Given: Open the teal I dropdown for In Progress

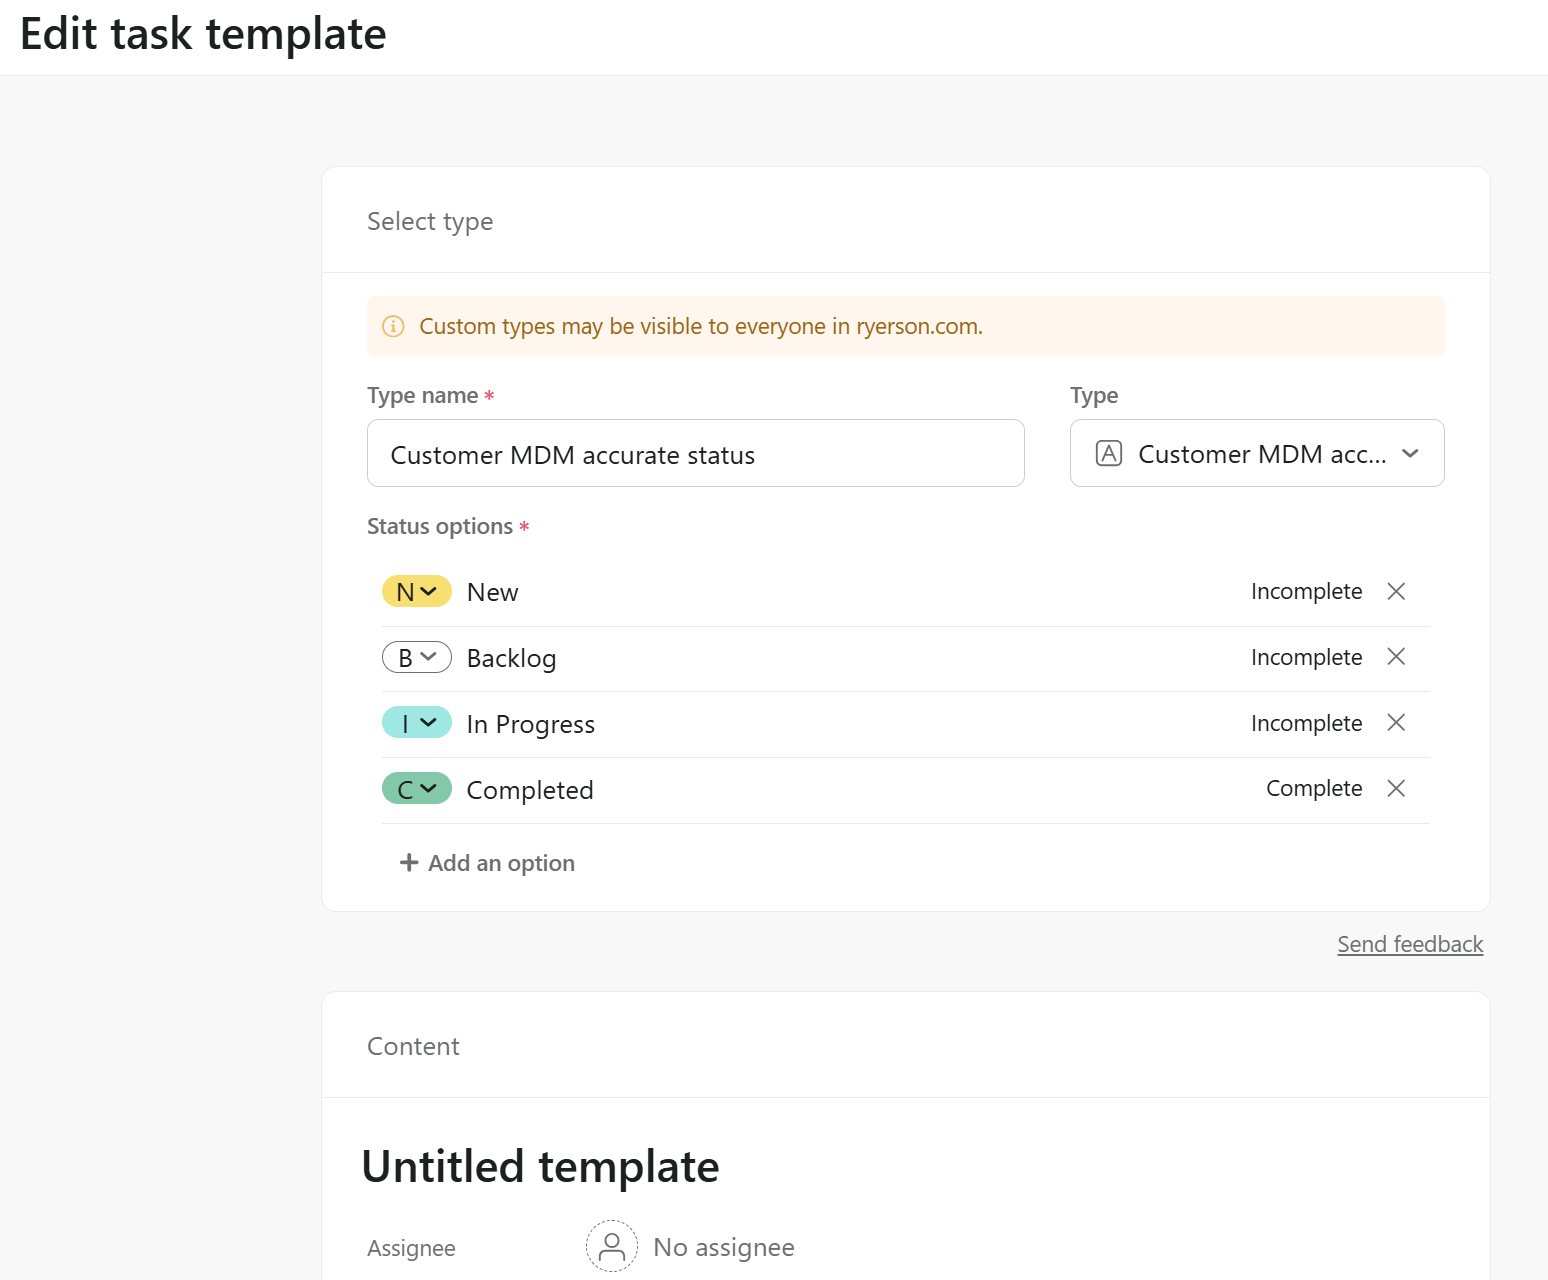Looking at the screenshot, I should 417,722.
